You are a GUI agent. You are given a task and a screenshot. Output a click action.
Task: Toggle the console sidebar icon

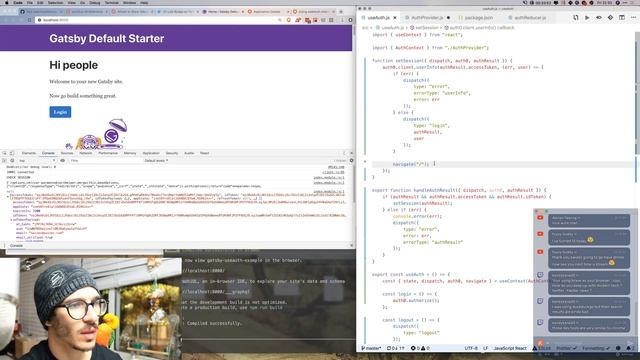click(4, 160)
